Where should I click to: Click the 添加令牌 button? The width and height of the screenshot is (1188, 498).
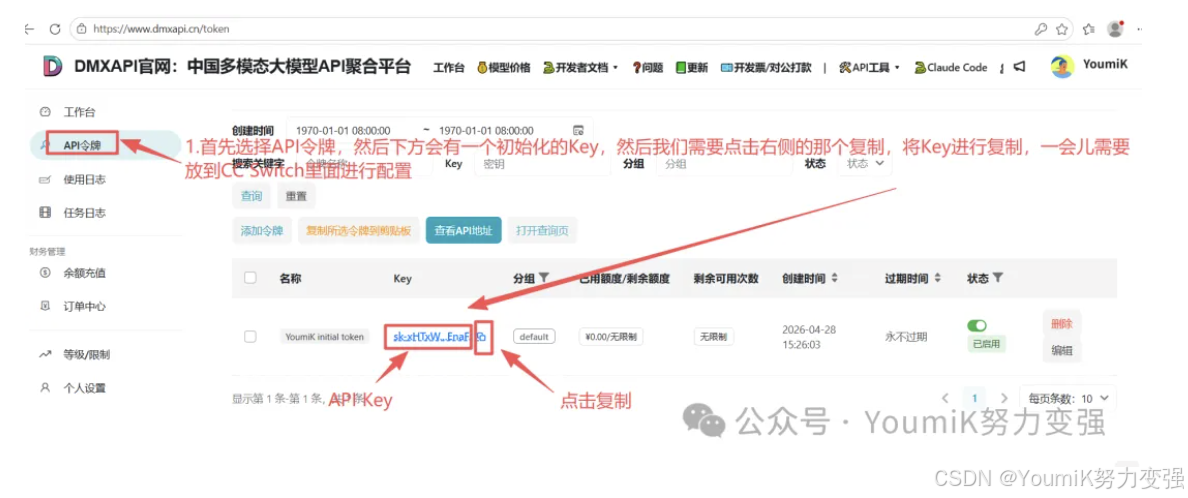click(x=261, y=230)
